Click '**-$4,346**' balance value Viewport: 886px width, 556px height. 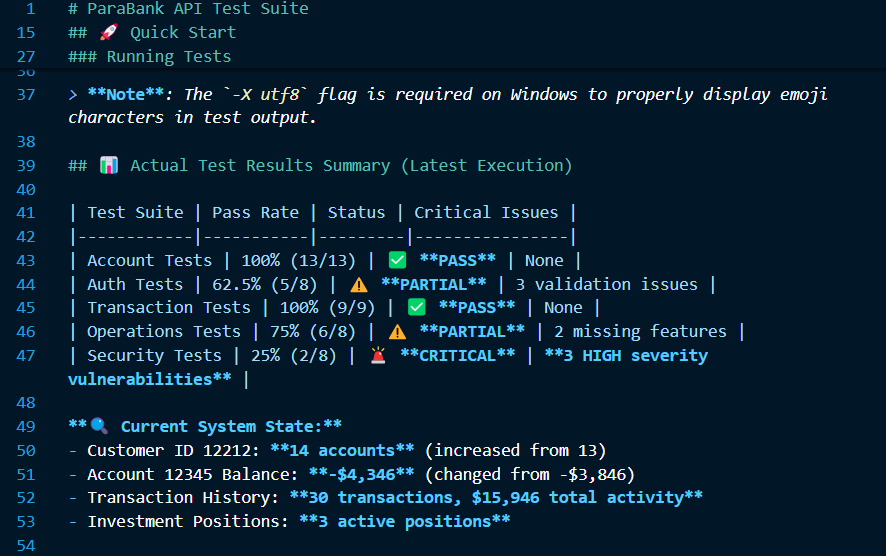click(361, 474)
